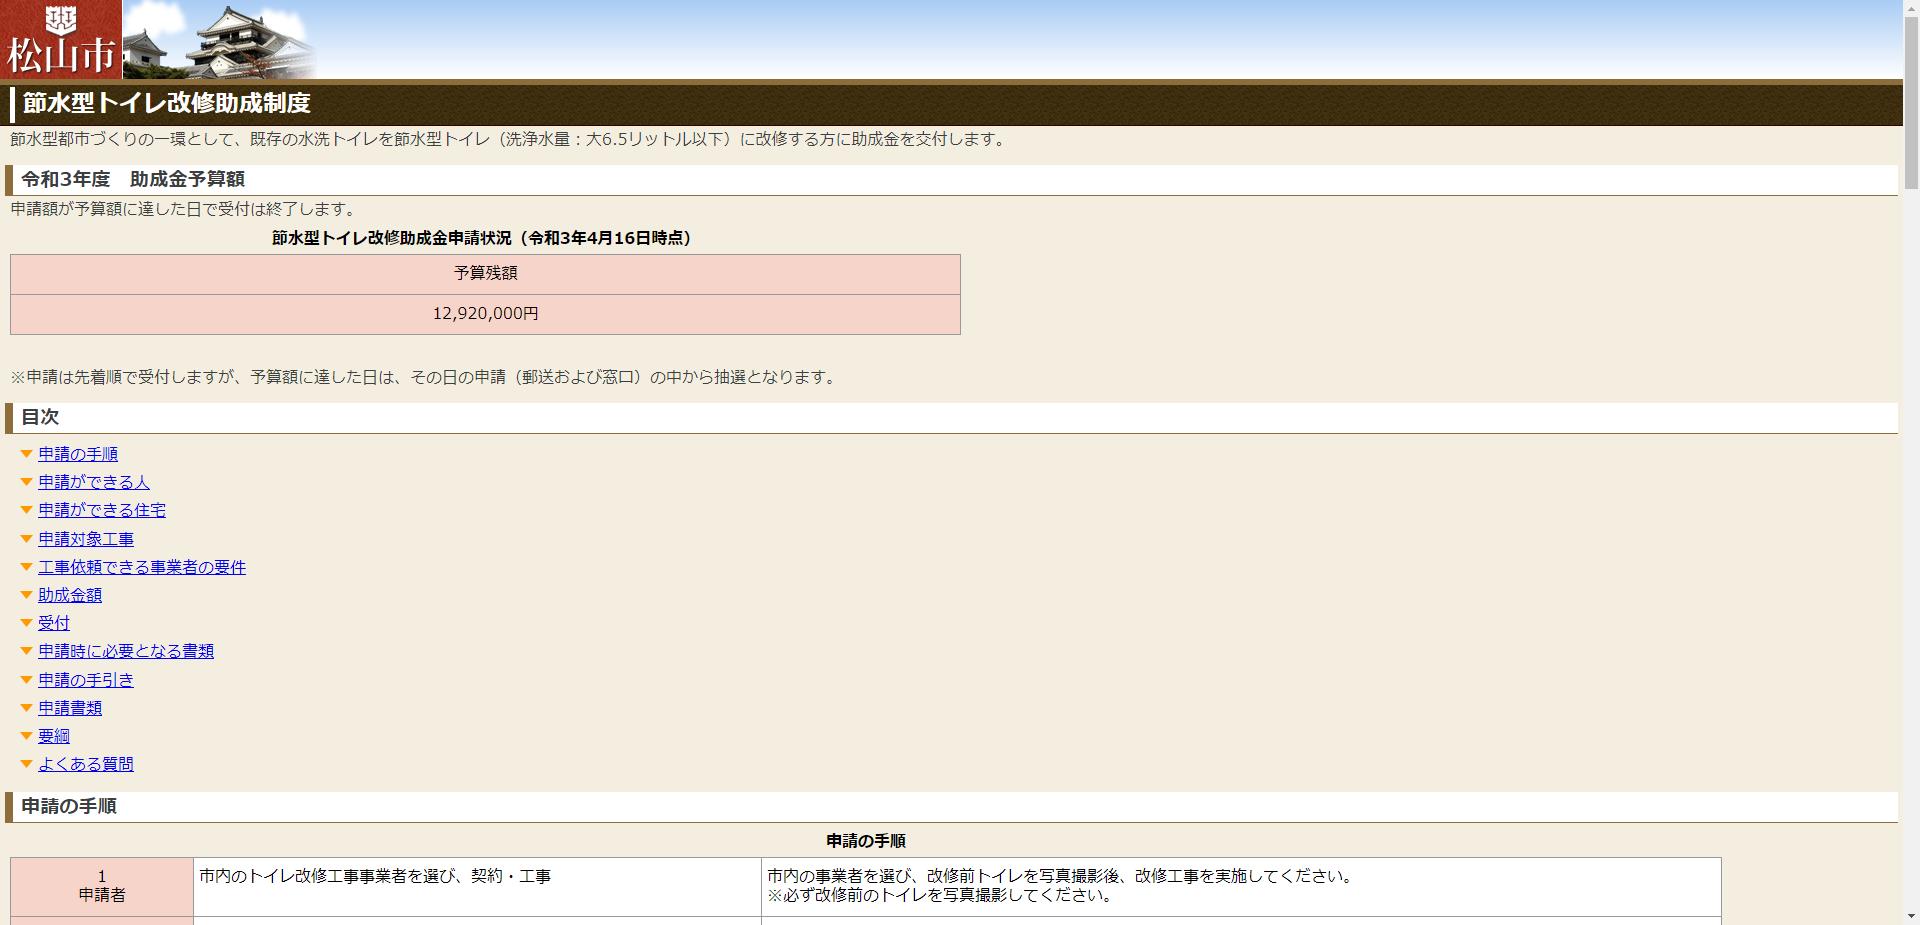
Task: Click the orange arrow beside 申請書類
Action: tap(27, 708)
